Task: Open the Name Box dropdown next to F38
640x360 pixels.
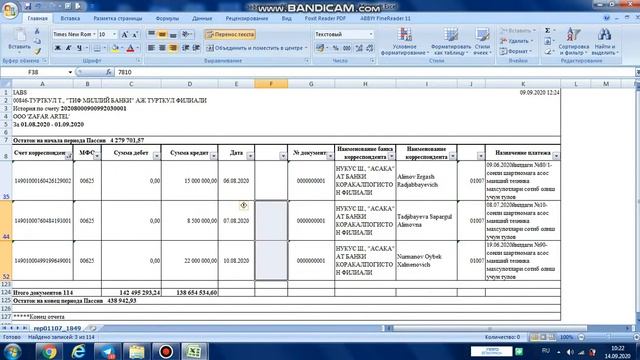Action: (x=70, y=72)
